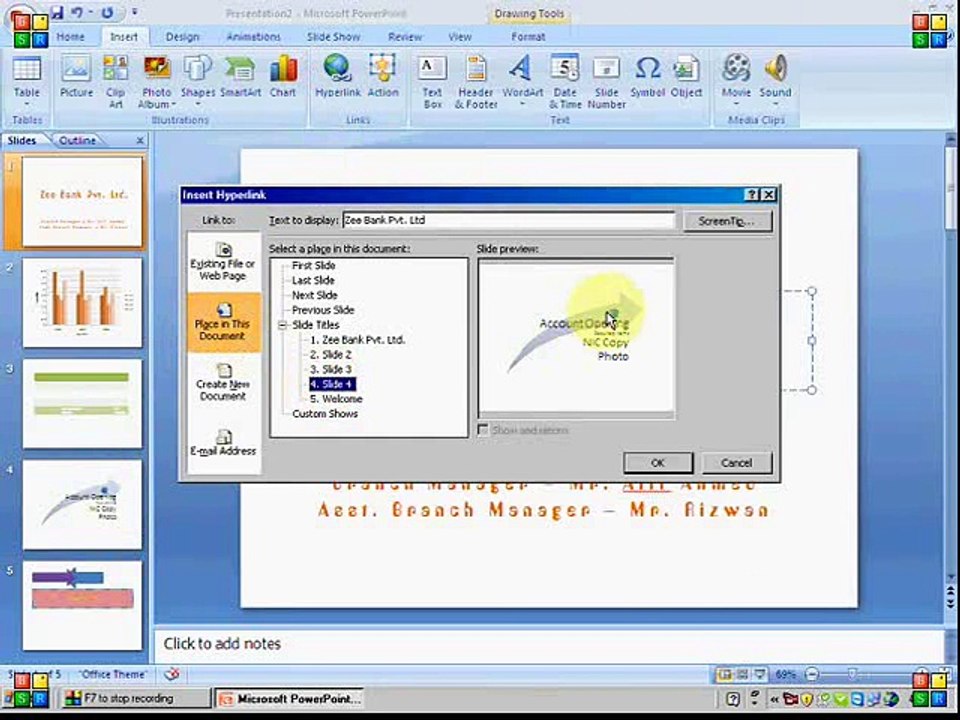Insert an Object
The image size is (960, 720).
686,77
